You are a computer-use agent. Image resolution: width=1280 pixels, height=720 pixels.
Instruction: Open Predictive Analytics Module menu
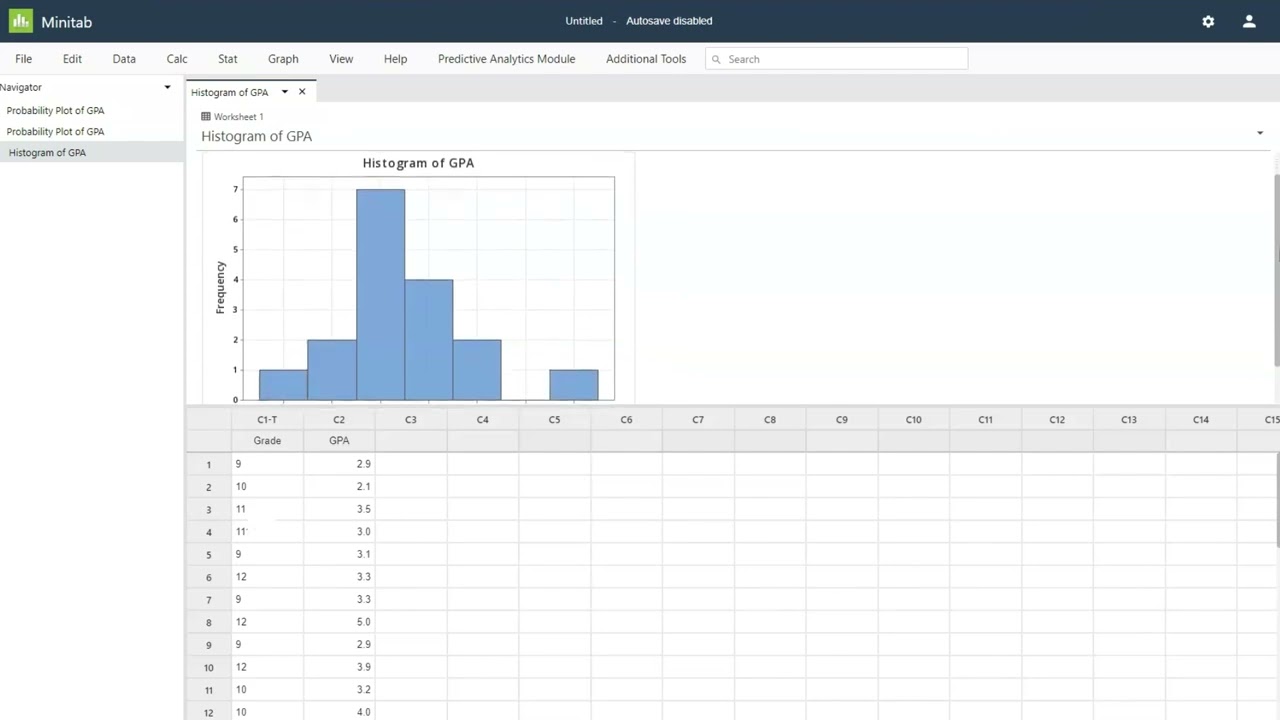click(506, 59)
